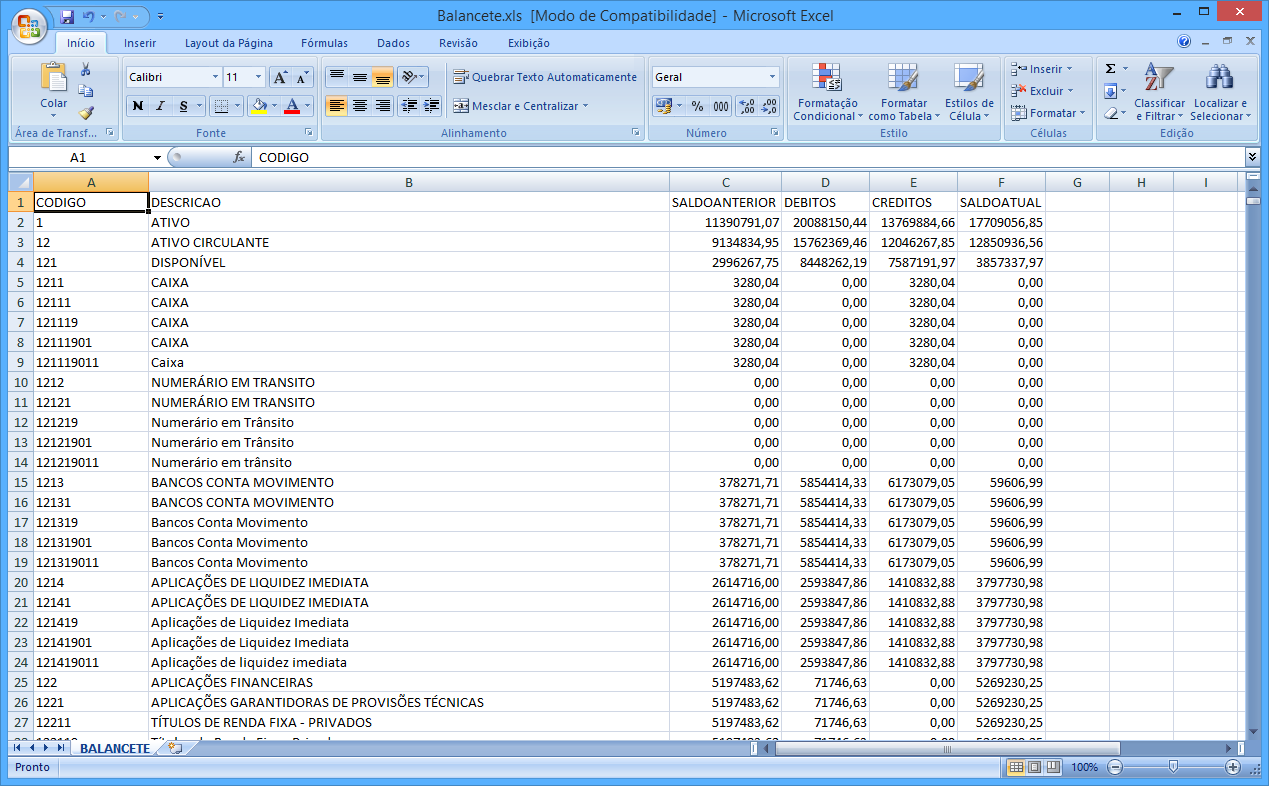This screenshot has height=786, width=1269.
Task: Increase decimal places
Action: [747, 106]
